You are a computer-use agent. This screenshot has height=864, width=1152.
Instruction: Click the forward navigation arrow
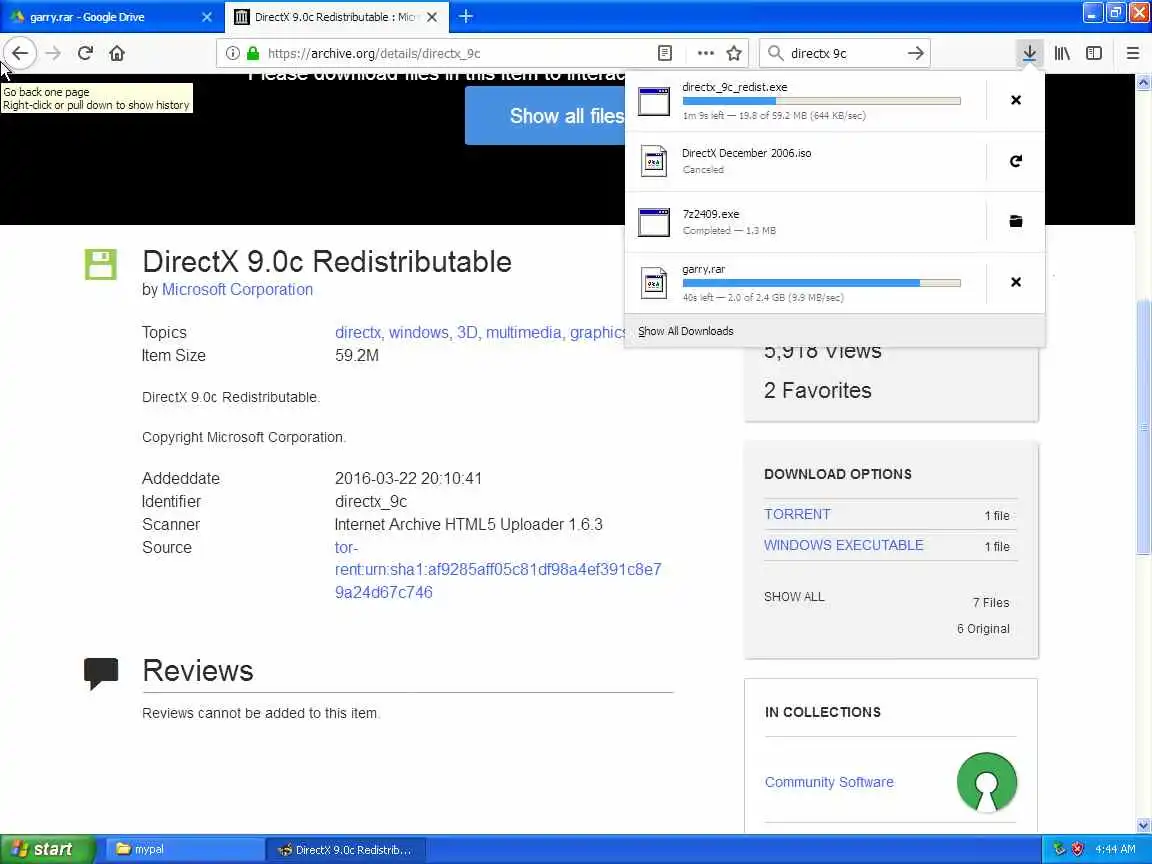53,53
